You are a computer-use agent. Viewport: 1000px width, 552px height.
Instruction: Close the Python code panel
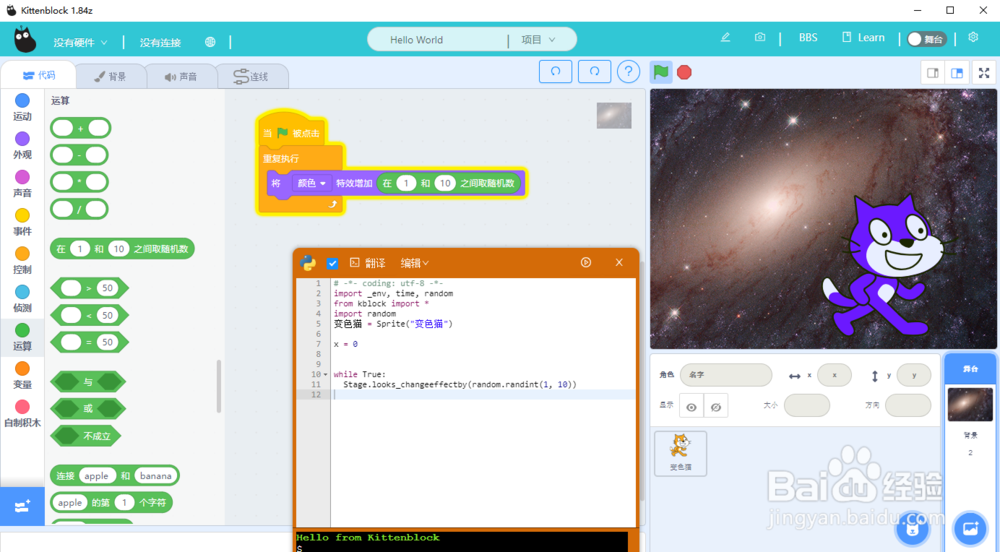click(619, 262)
